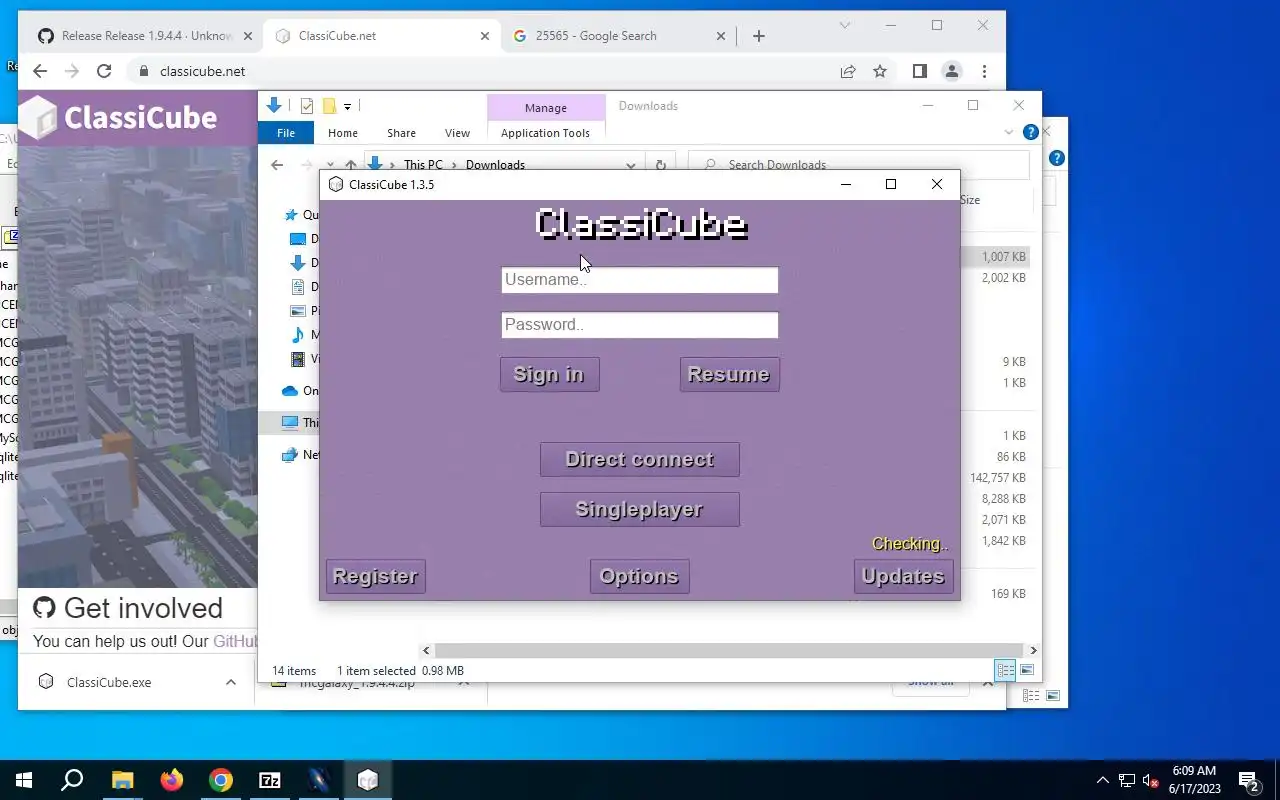Click the Explorer Back arrow

coord(277,165)
